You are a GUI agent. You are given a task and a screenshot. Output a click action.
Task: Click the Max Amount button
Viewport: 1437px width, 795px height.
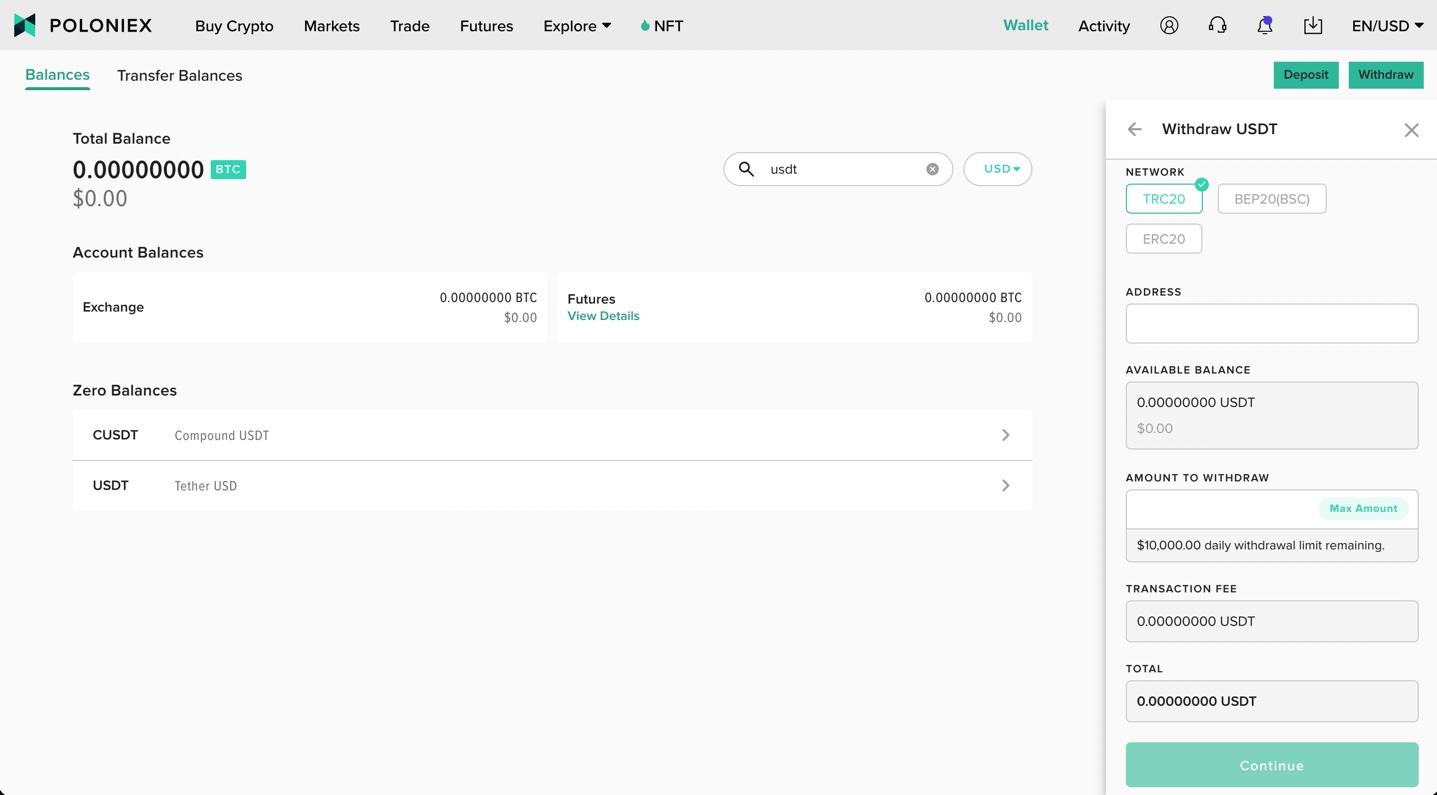(1363, 509)
